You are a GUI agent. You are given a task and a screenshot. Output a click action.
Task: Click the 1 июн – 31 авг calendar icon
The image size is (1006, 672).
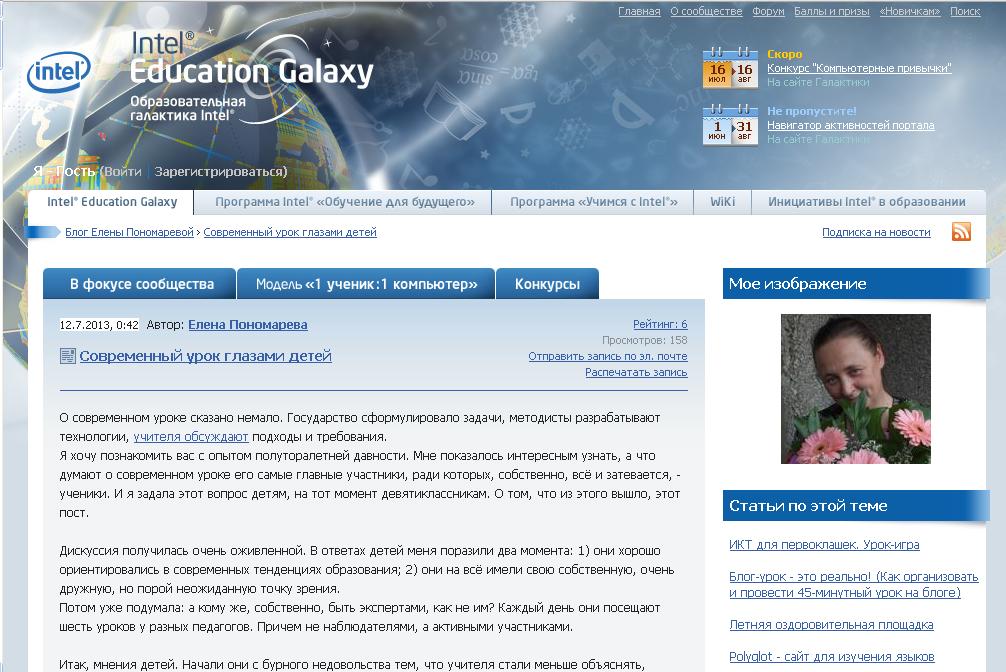(730, 125)
